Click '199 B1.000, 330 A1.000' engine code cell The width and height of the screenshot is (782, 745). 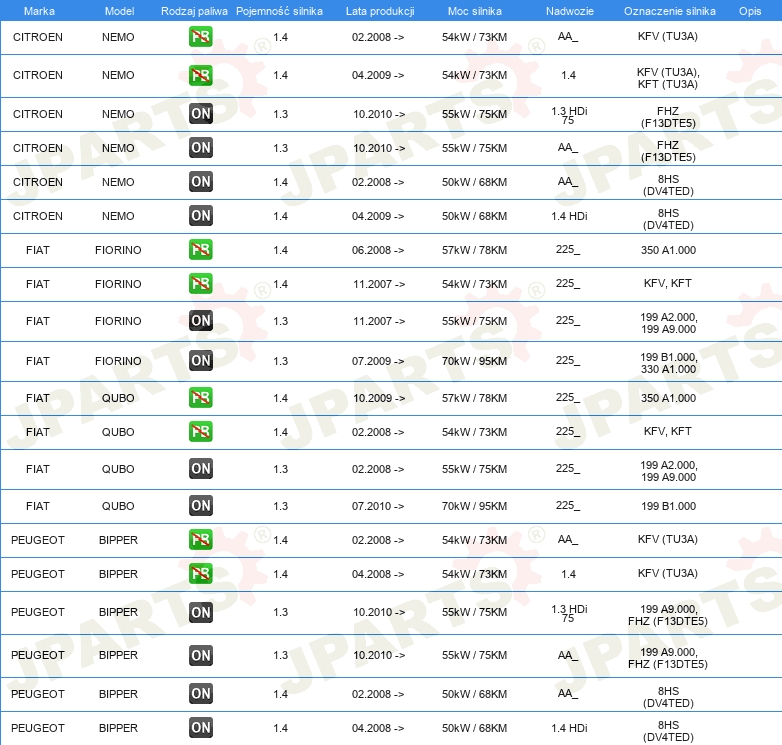pyautogui.click(x=668, y=363)
